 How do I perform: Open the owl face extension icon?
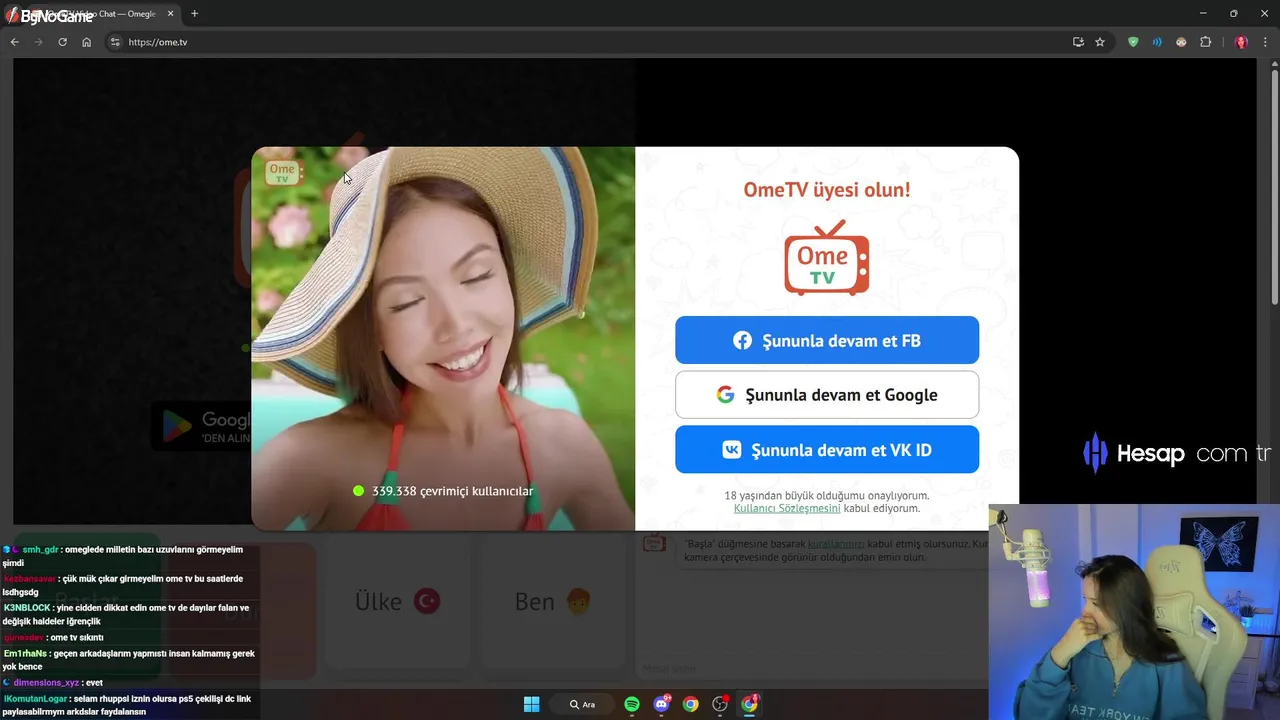pos(1181,42)
